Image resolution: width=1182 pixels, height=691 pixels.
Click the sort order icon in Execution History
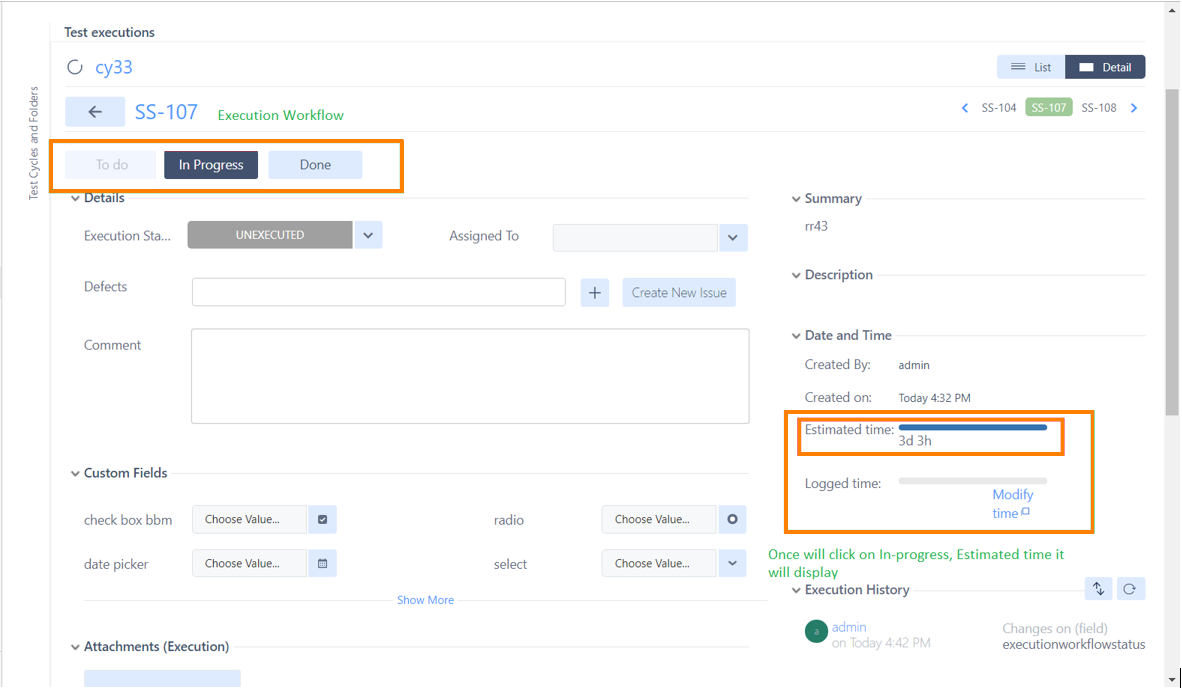tap(1098, 588)
